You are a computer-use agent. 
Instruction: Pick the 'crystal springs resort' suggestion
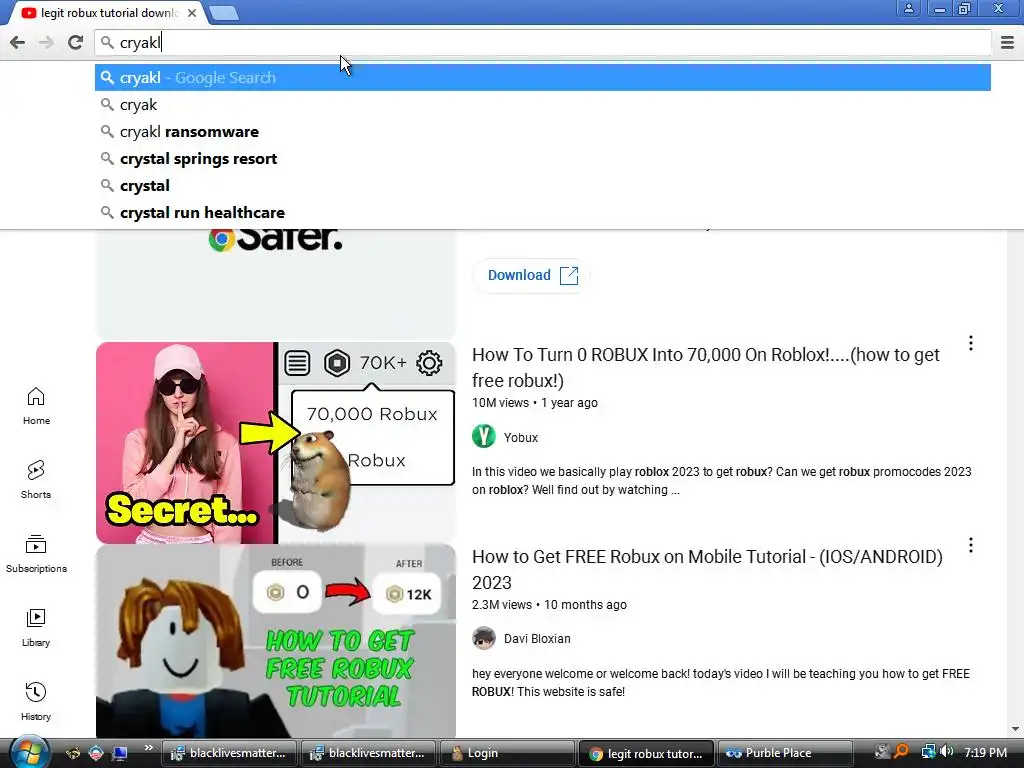[543, 159]
